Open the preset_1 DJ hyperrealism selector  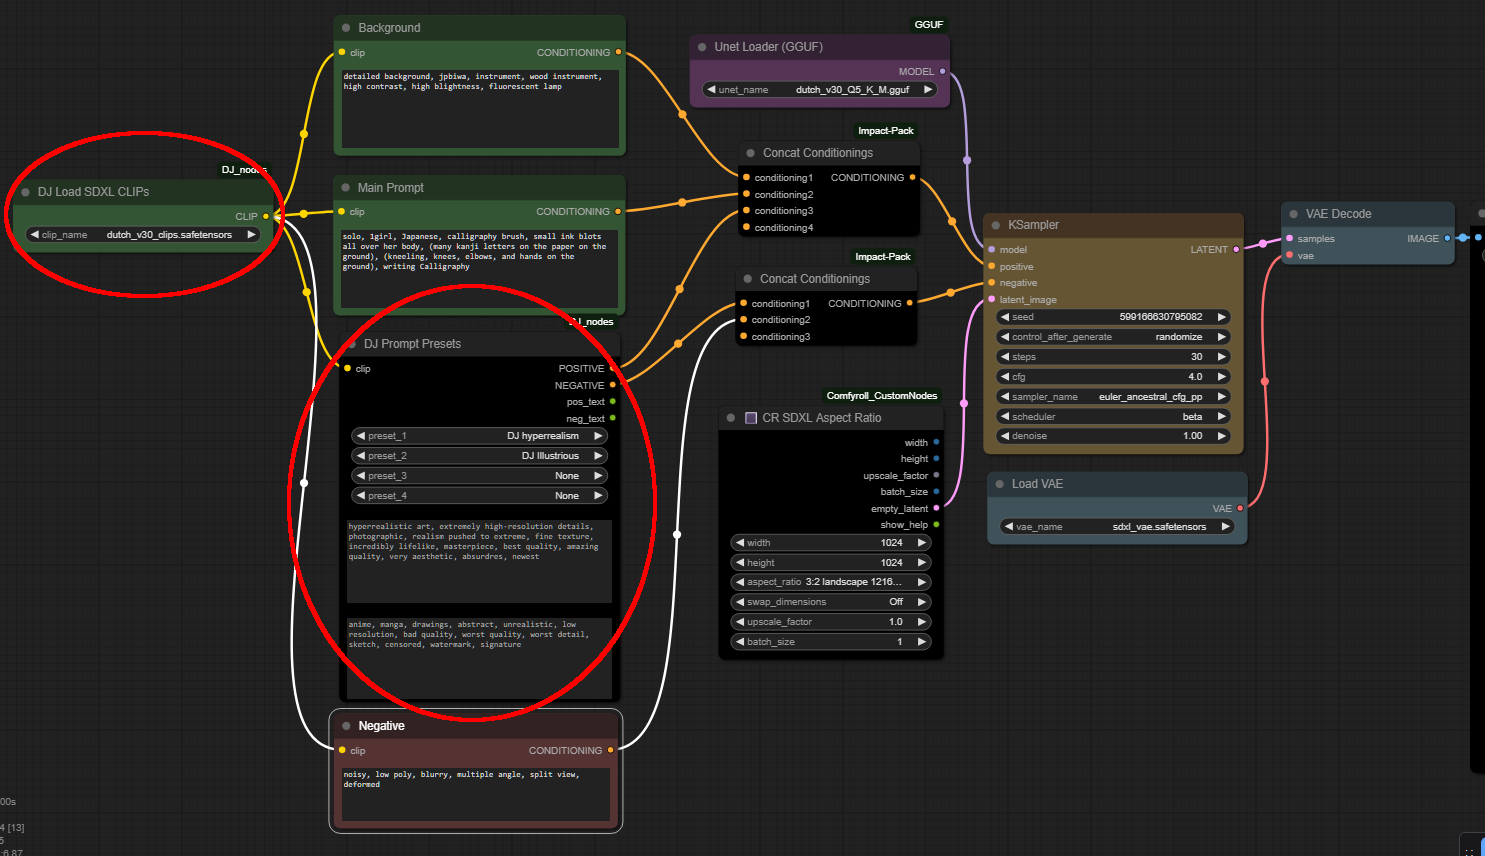coord(480,436)
